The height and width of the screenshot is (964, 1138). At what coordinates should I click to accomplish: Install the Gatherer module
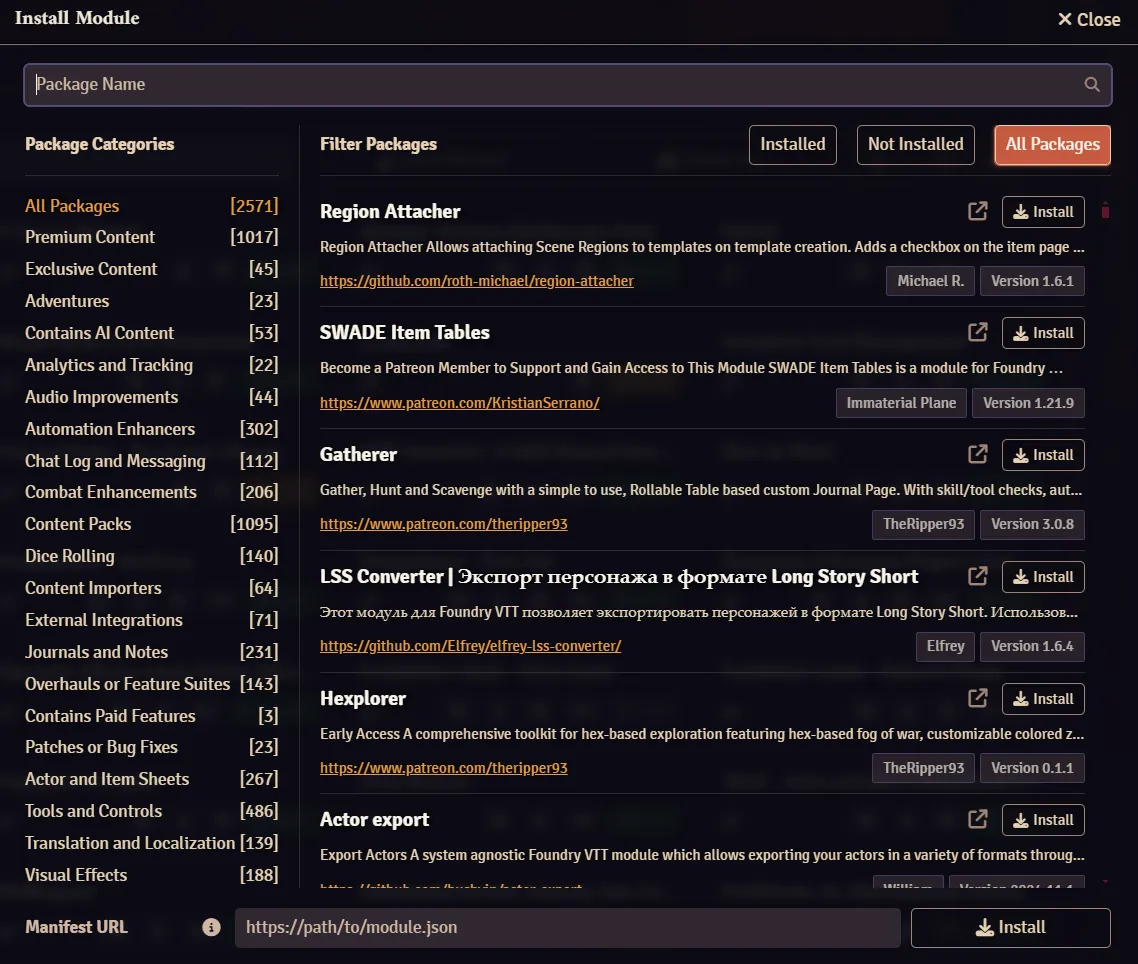pyautogui.click(x=1043, y=455)
